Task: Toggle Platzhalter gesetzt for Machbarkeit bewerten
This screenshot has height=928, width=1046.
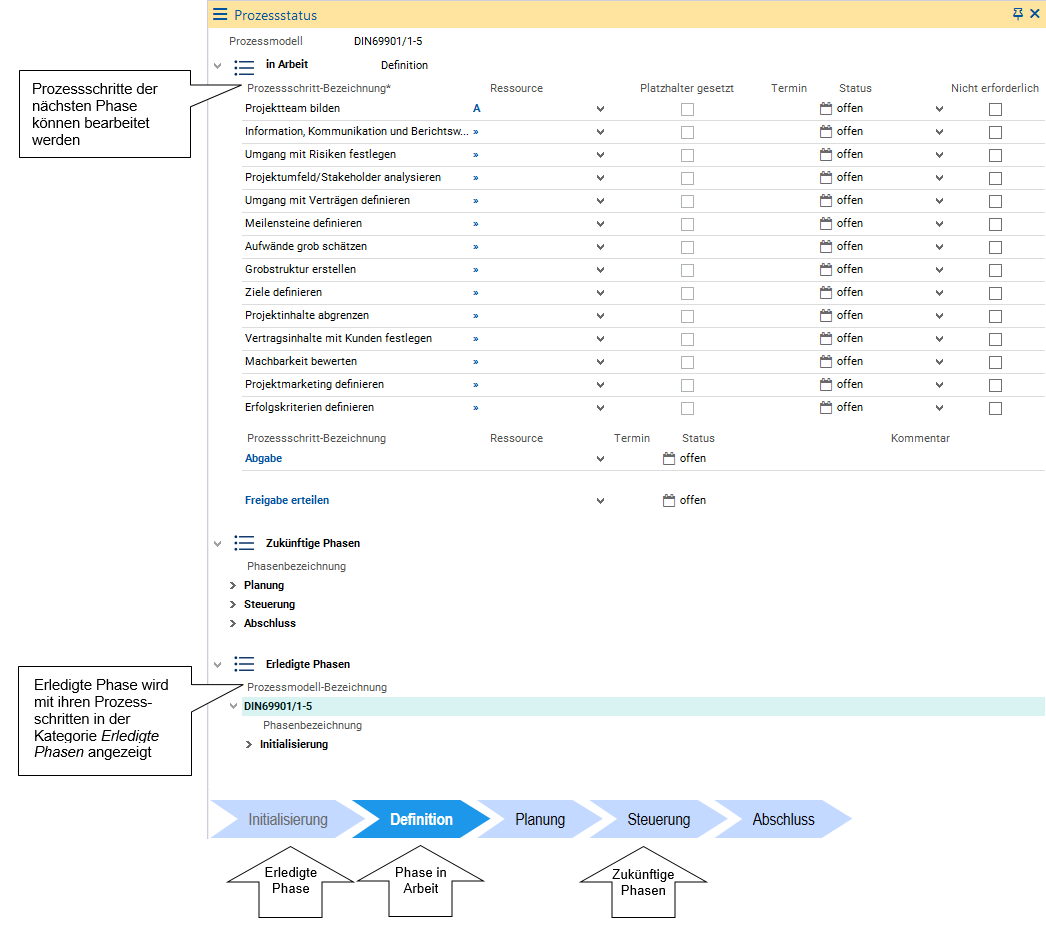Action: pos(687,362)
